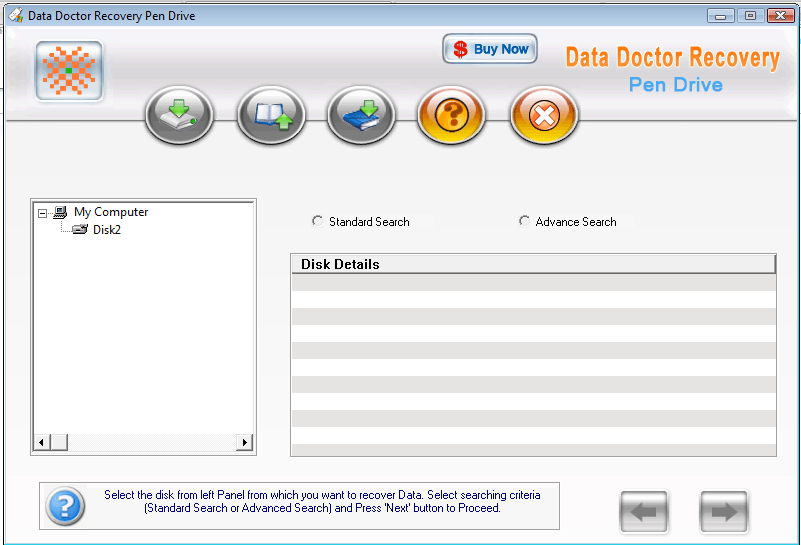Click the Disk2 drive icon
The width and height of the screenshot is (801, 545).
80,230
